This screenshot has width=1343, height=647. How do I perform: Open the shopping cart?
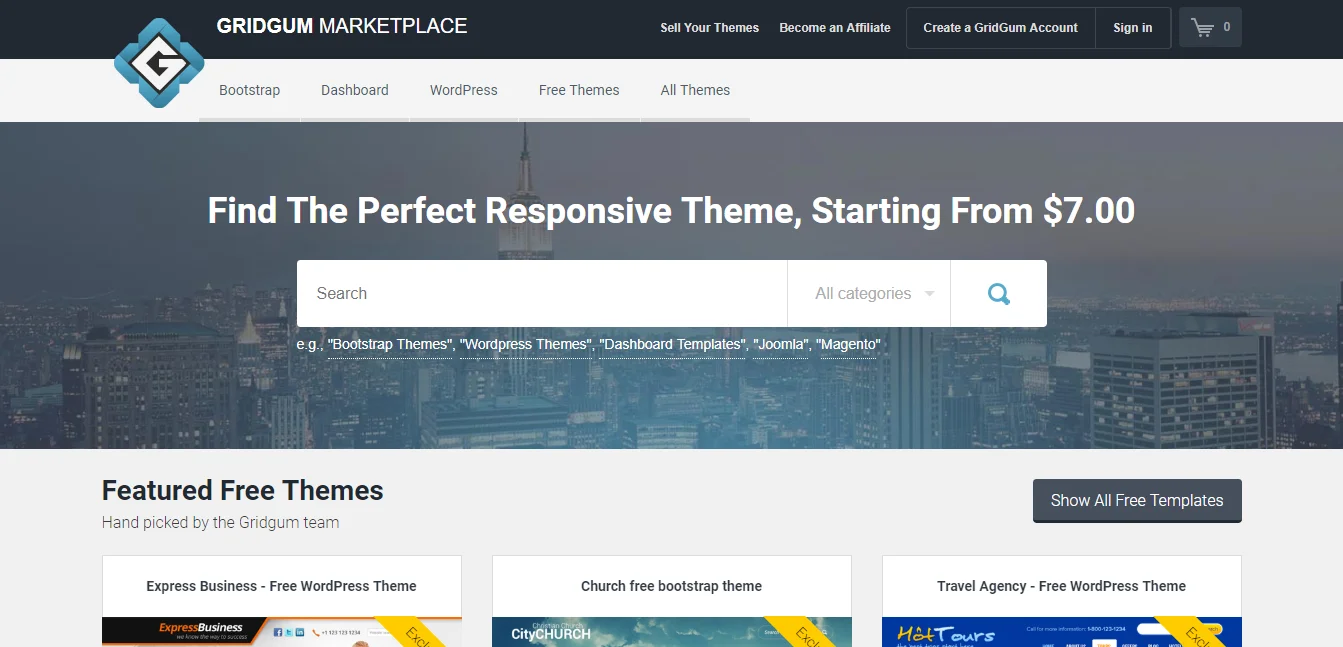click(x=1210, y=28)
